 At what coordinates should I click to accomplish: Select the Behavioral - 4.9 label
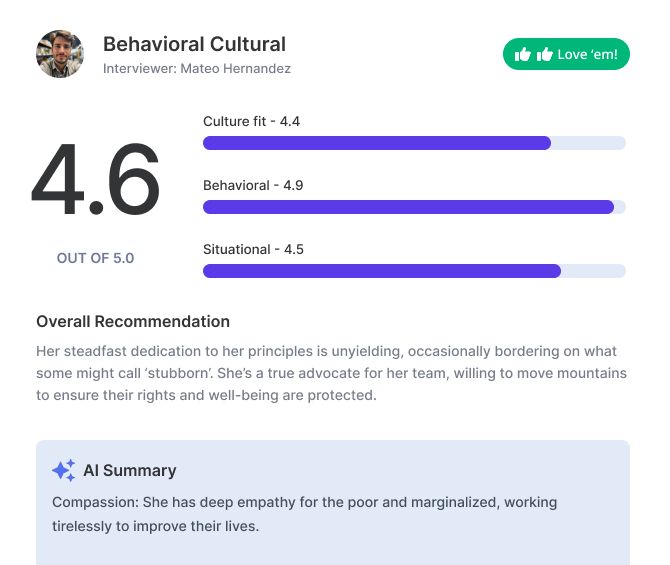(253, 185)
